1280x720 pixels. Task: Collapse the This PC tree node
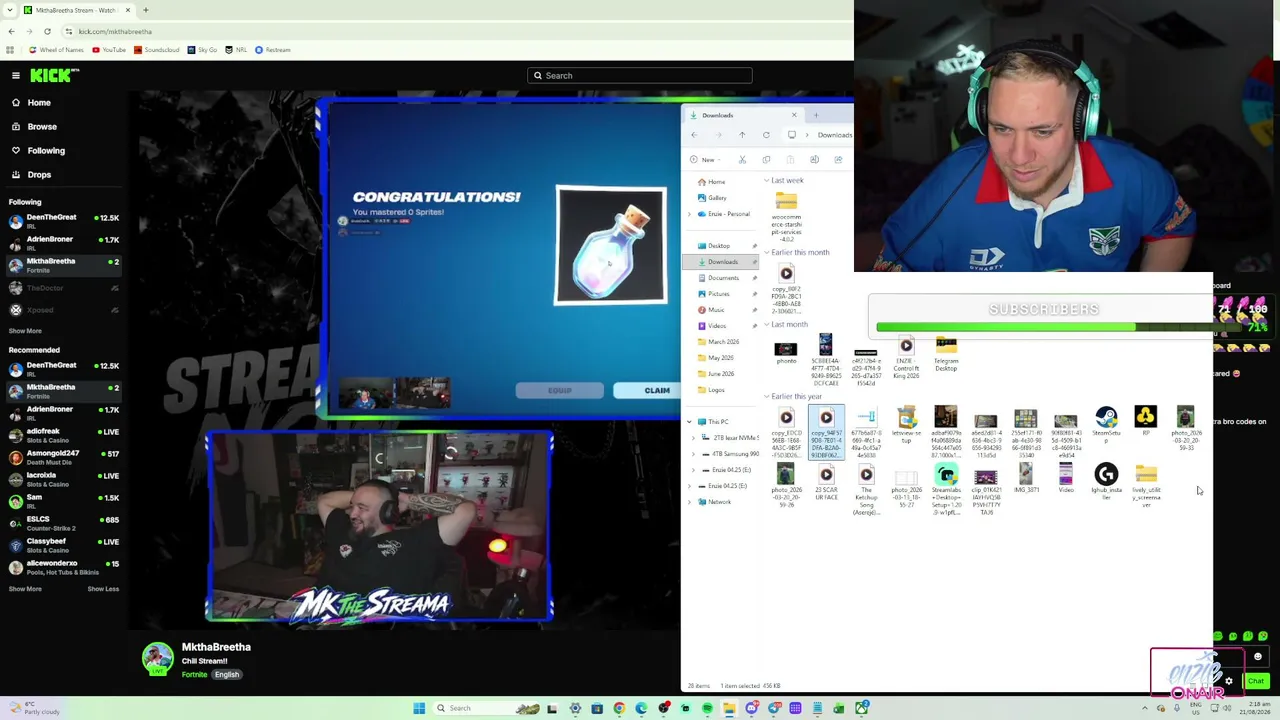point(689,422)
